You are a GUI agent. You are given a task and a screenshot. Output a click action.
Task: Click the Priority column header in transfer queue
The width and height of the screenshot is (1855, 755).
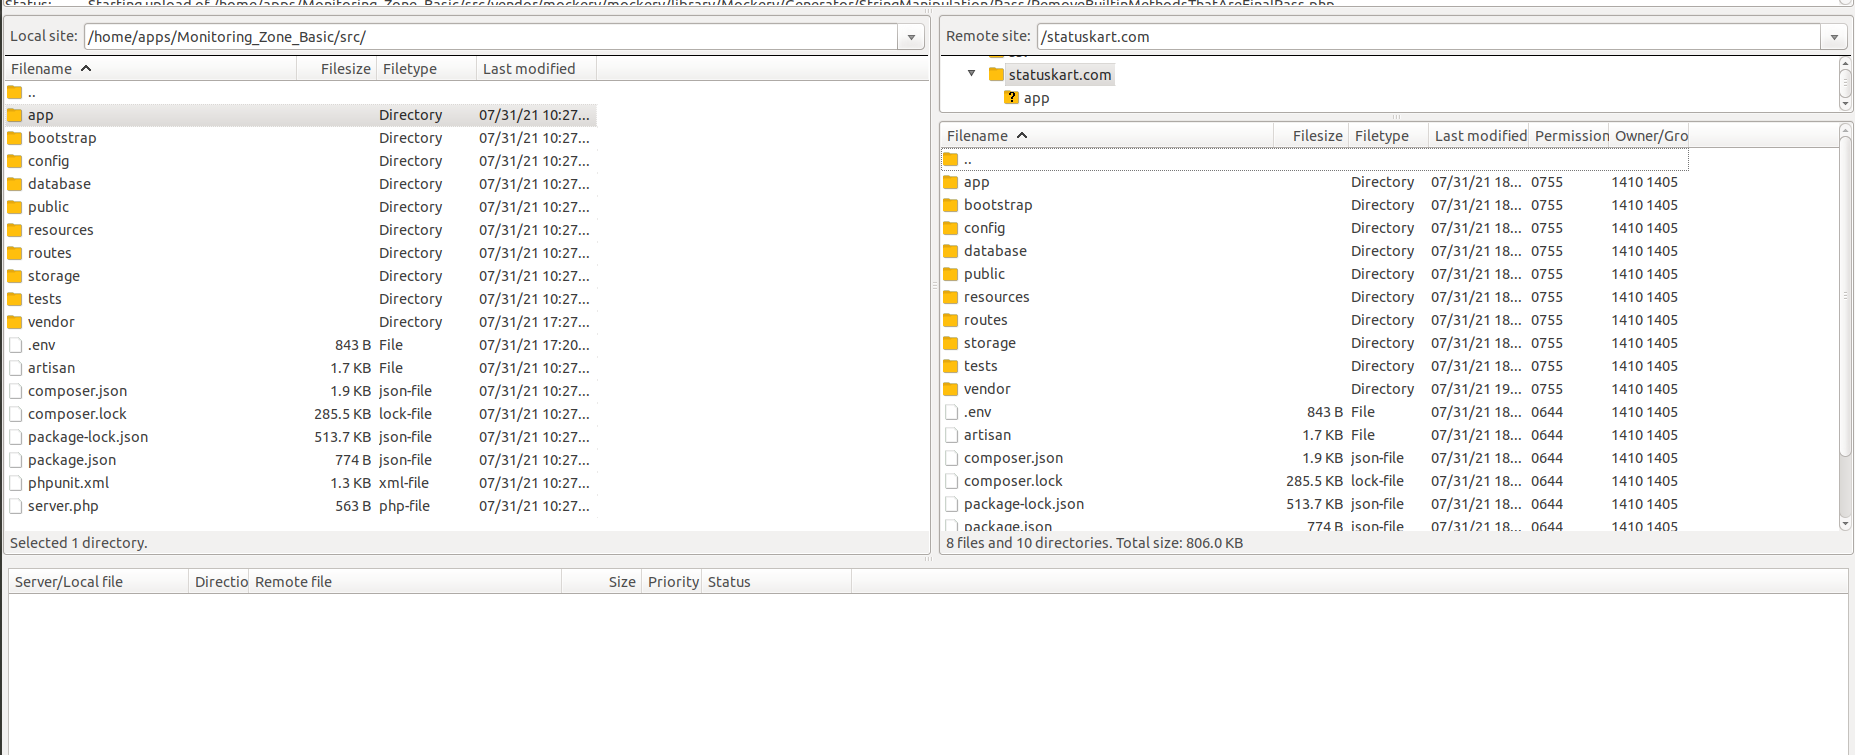point(672,582)
